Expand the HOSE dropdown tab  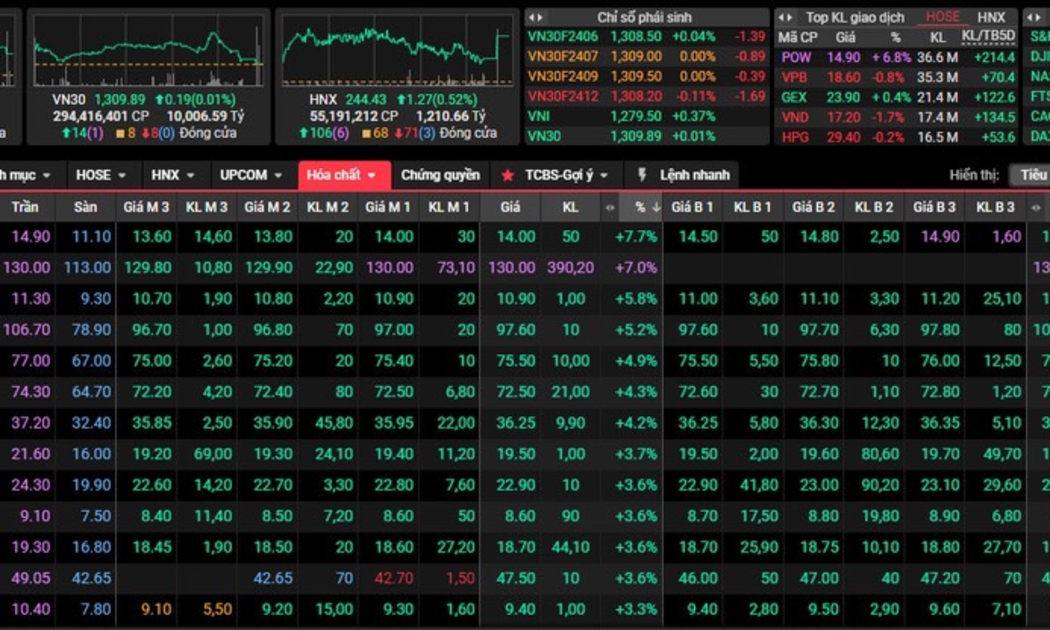[101, 175]
